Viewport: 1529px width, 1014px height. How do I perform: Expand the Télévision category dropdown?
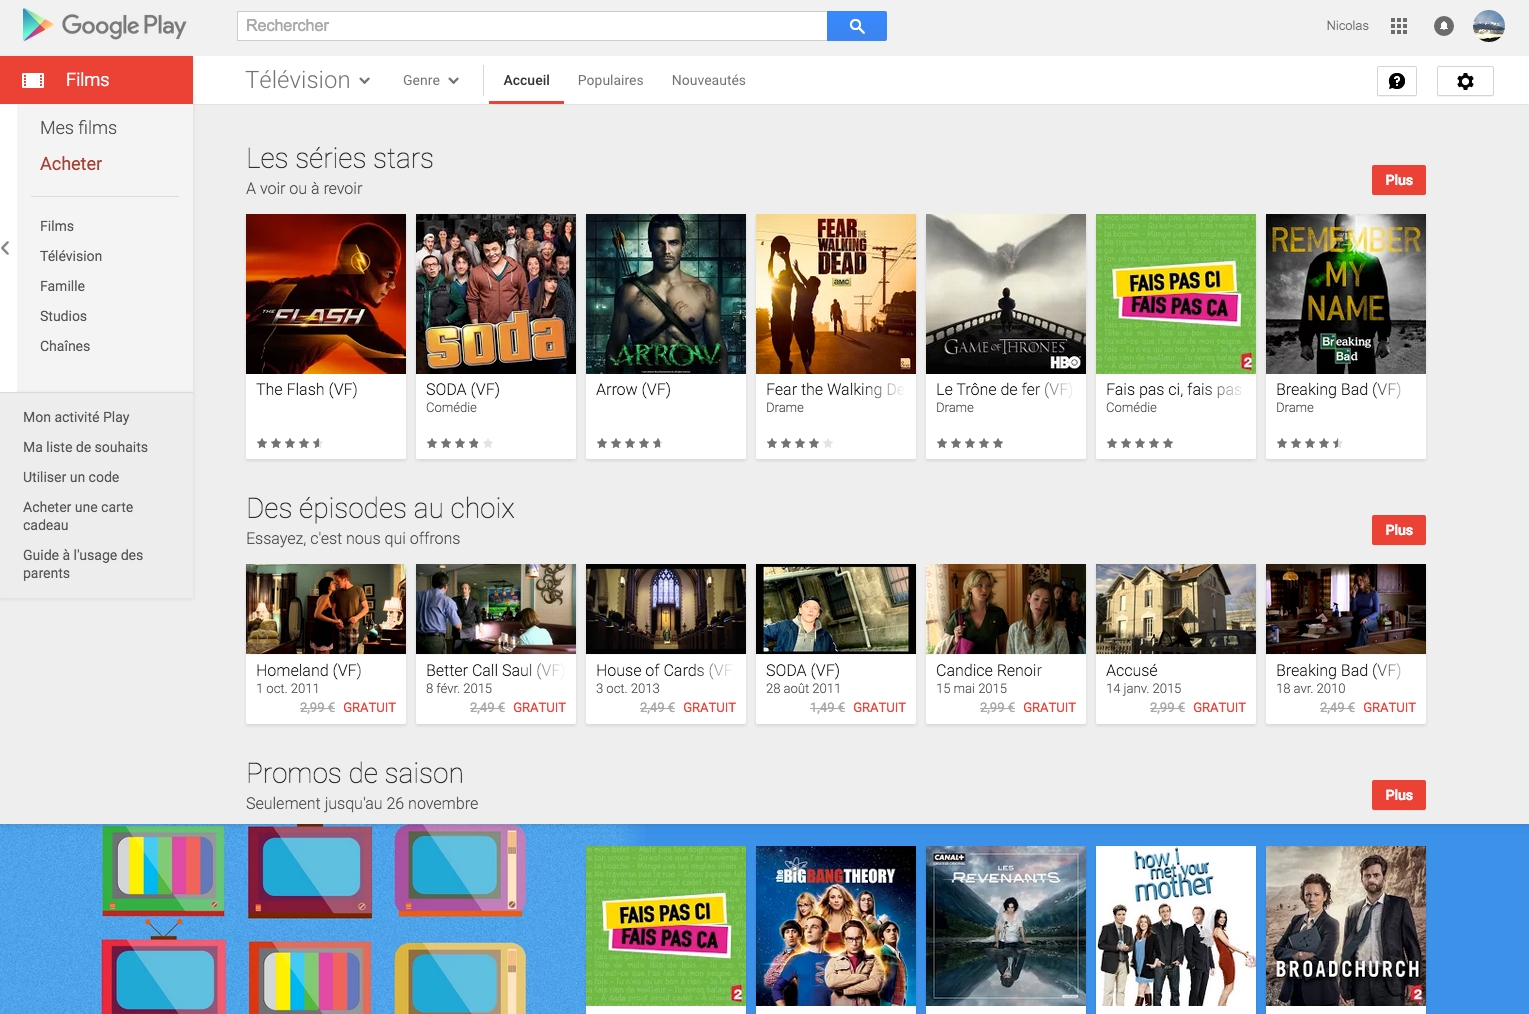[x=308, y=80]
